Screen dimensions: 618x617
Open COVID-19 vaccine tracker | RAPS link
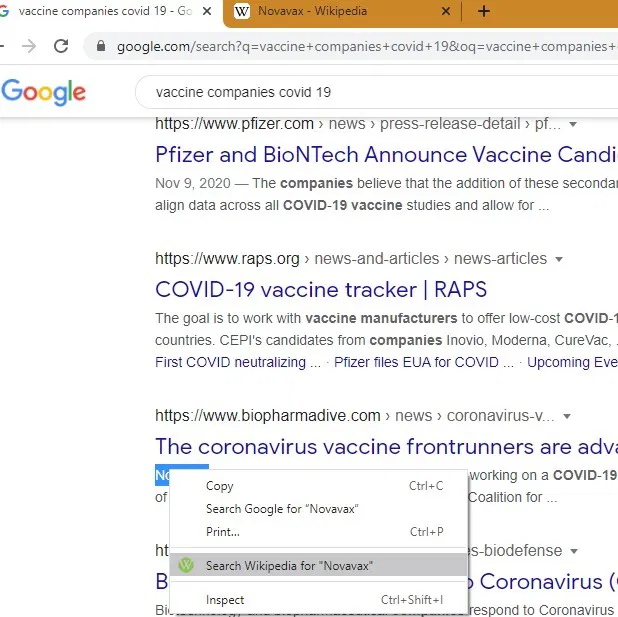point(321,289)
